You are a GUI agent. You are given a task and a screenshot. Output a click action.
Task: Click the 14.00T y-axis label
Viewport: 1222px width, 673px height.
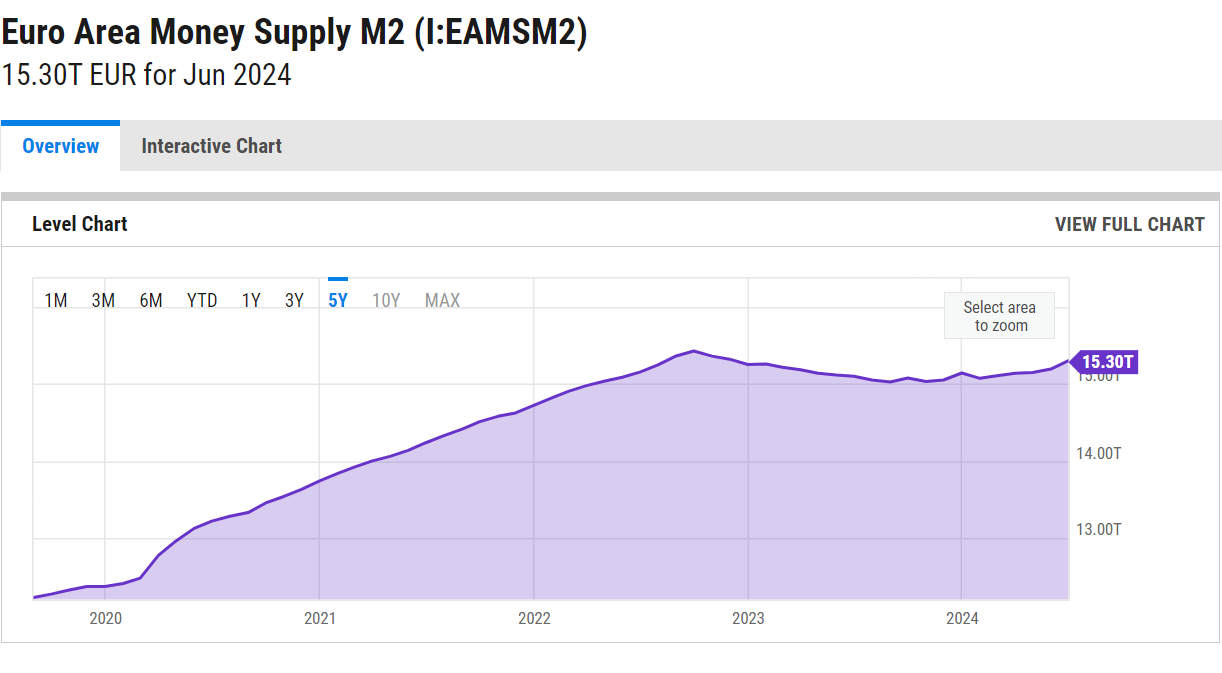coord(1098,454)
